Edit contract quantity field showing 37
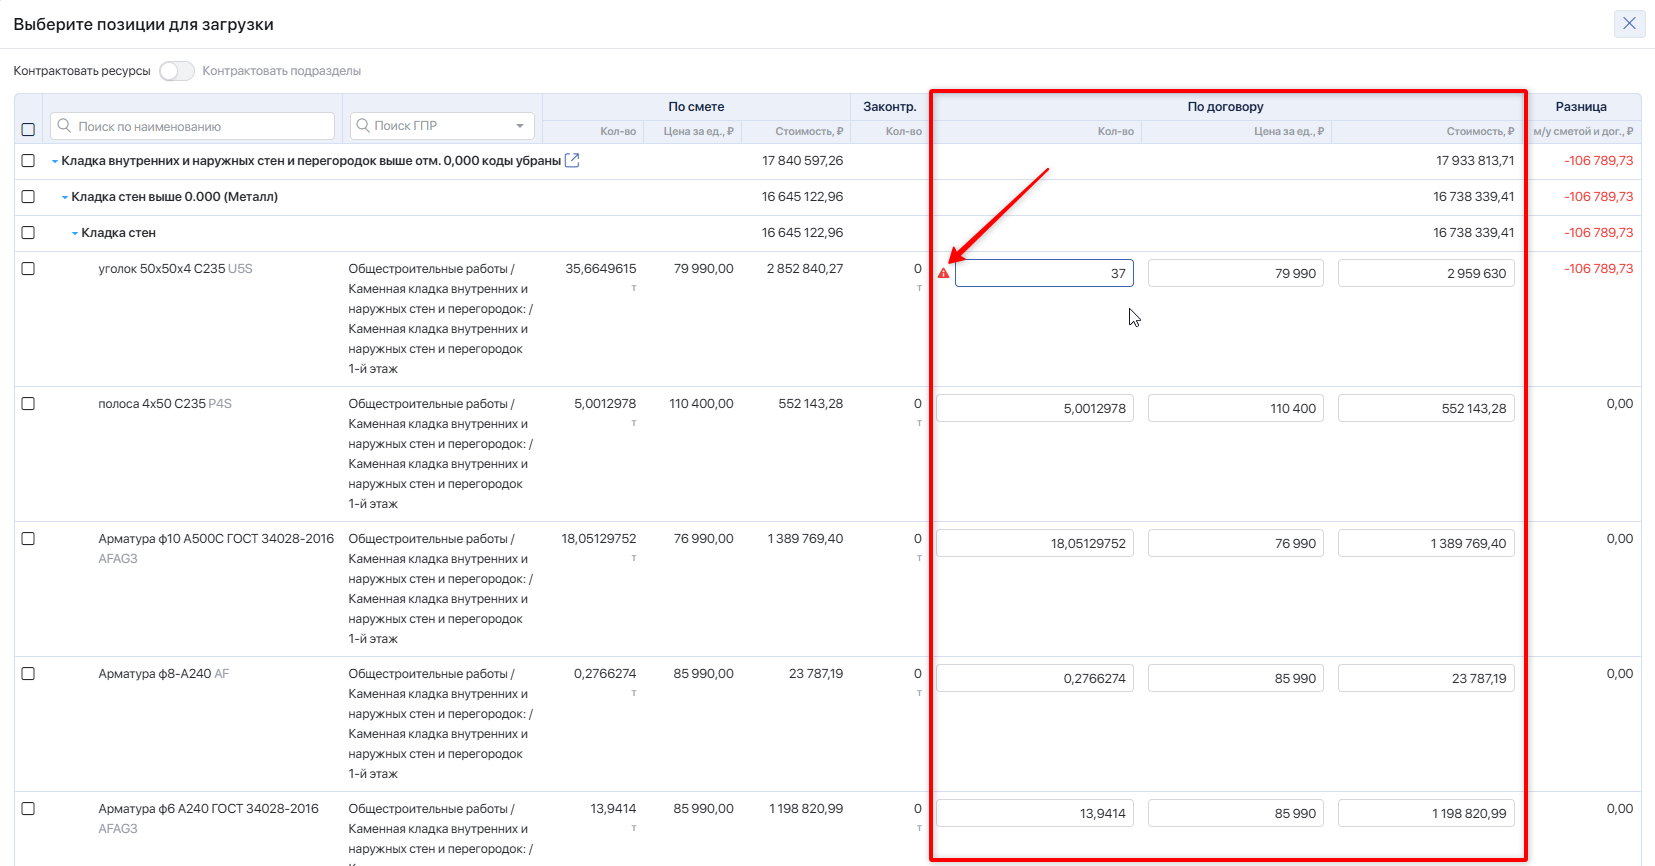1655x866 pixels. (x=1044, y=273)
